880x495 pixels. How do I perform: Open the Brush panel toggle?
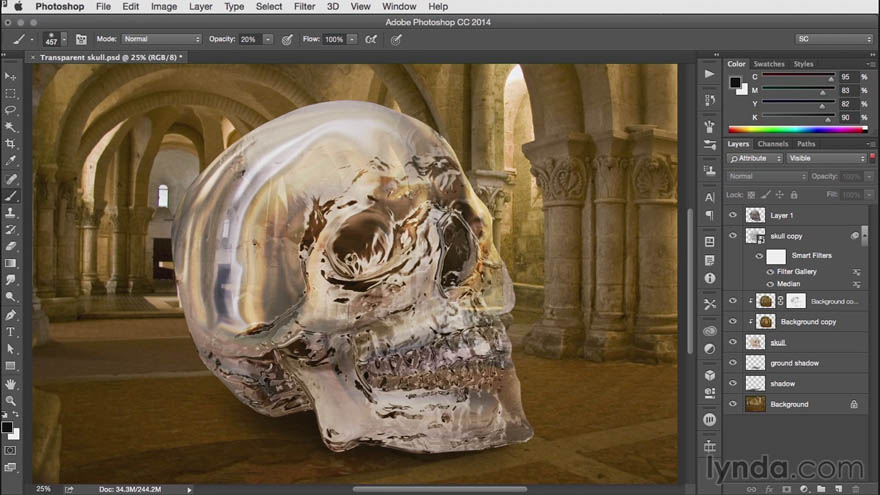(x=81, y=39)
